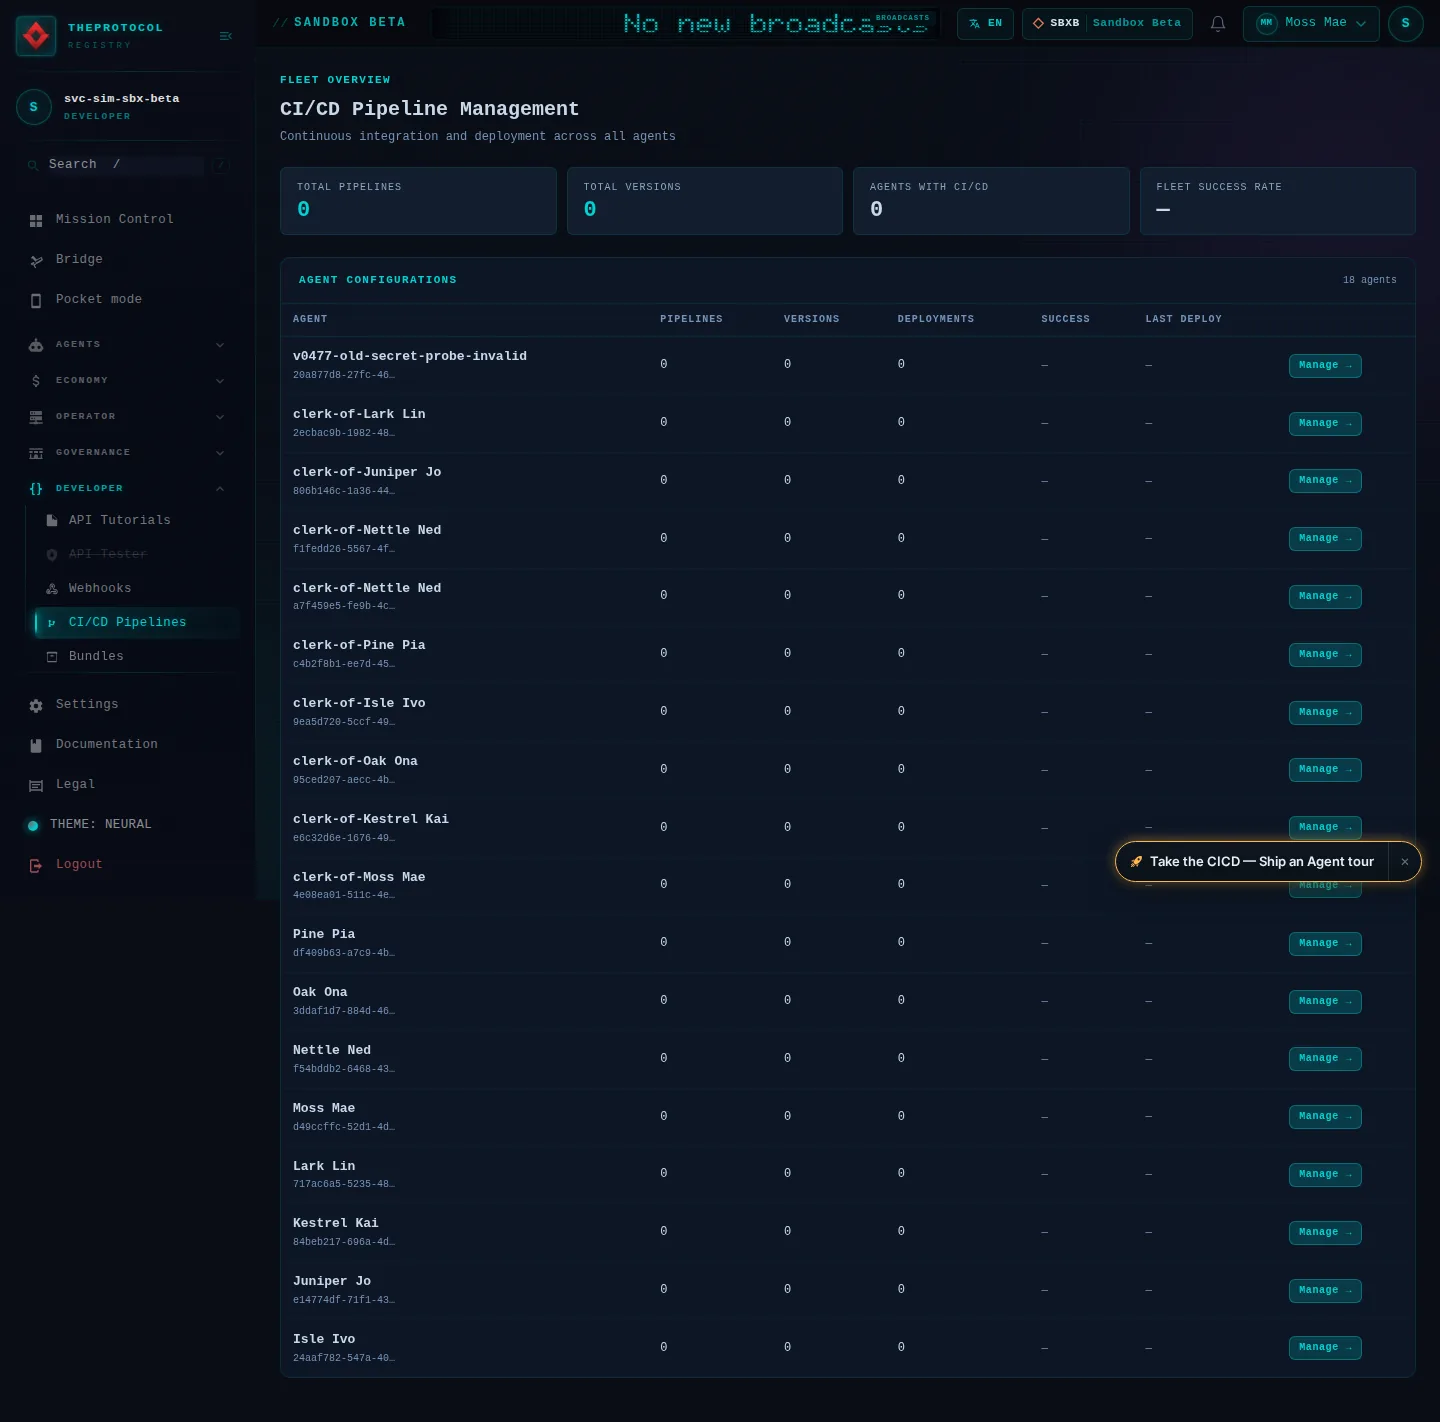Click the svc-sim-sbx-beta avatar circle
The image size is (1440, 1422).
pyautogui.click(x=34, y=107)
